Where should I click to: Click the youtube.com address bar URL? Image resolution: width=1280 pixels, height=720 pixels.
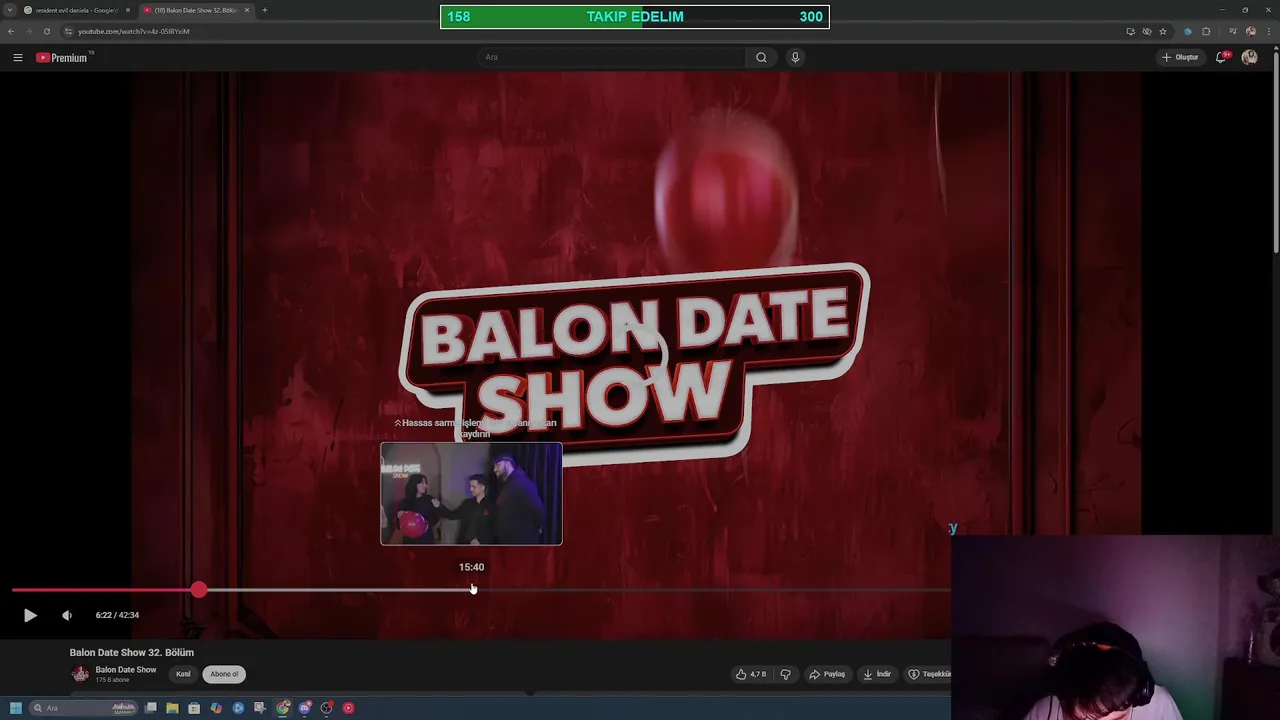134,31
